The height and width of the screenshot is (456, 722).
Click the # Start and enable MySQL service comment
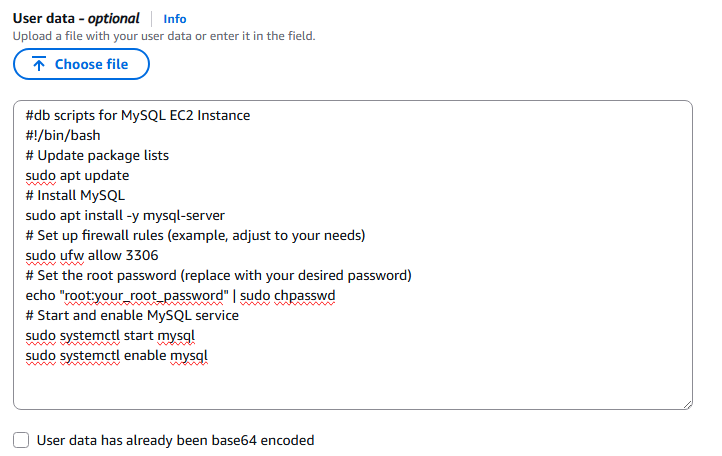tap(132, 316)
